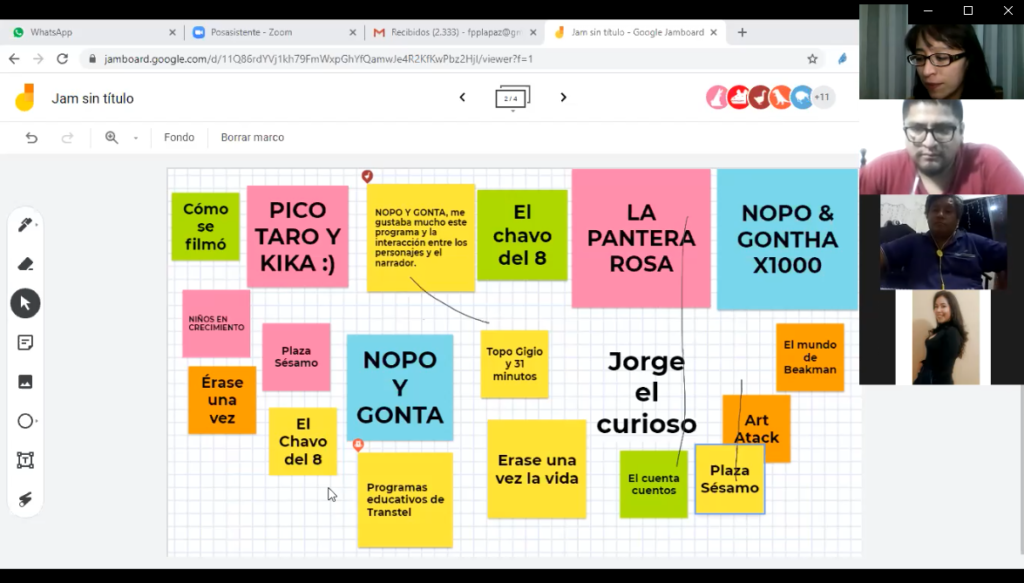Screen dimensions: 1024x583
Task: Click the Fondo background button
Action: click(179, 138)
